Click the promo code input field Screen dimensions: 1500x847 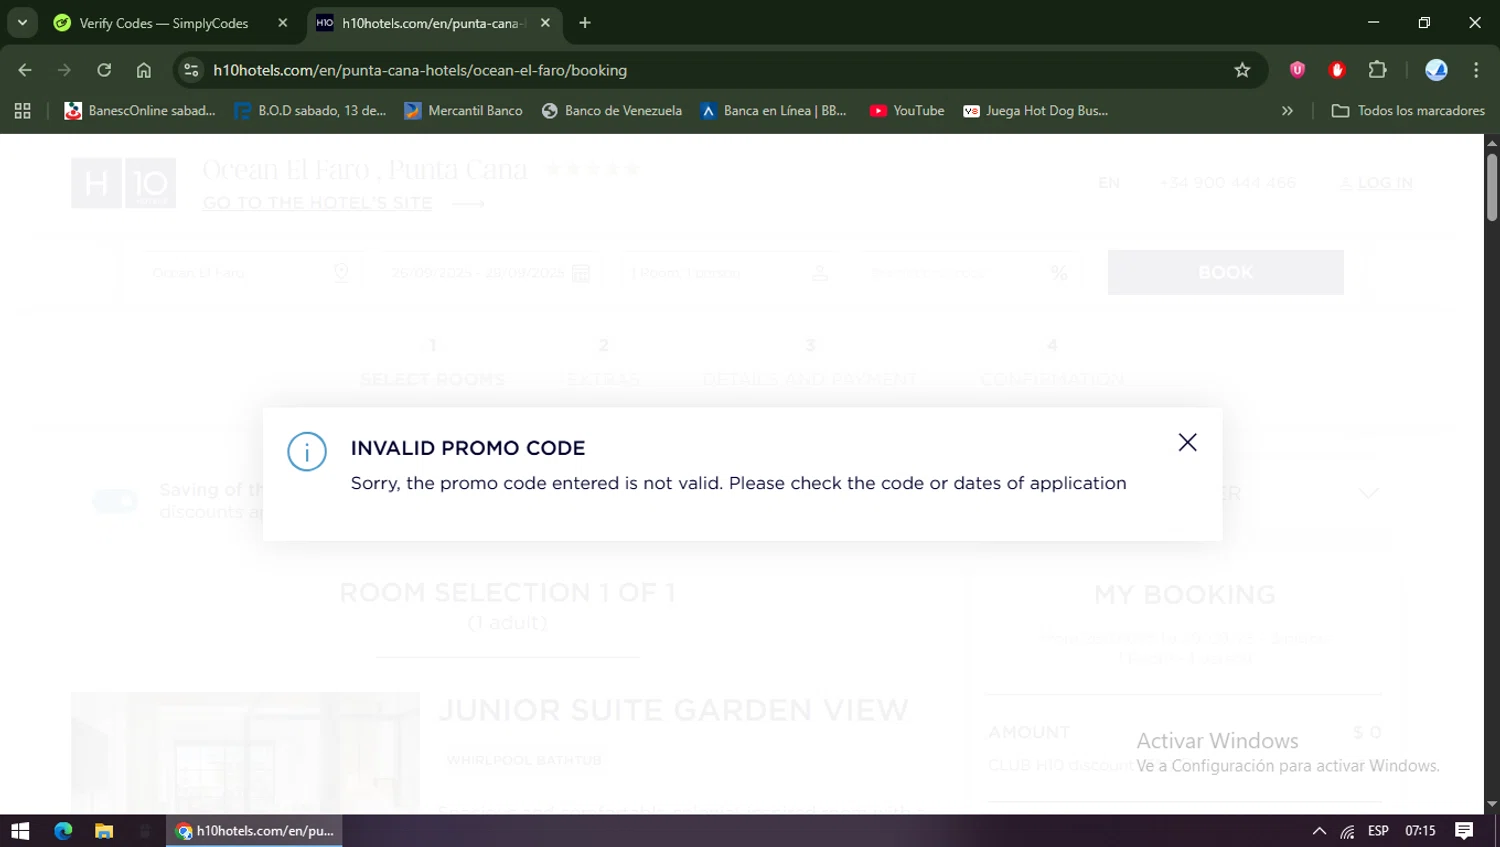(969, 273)
